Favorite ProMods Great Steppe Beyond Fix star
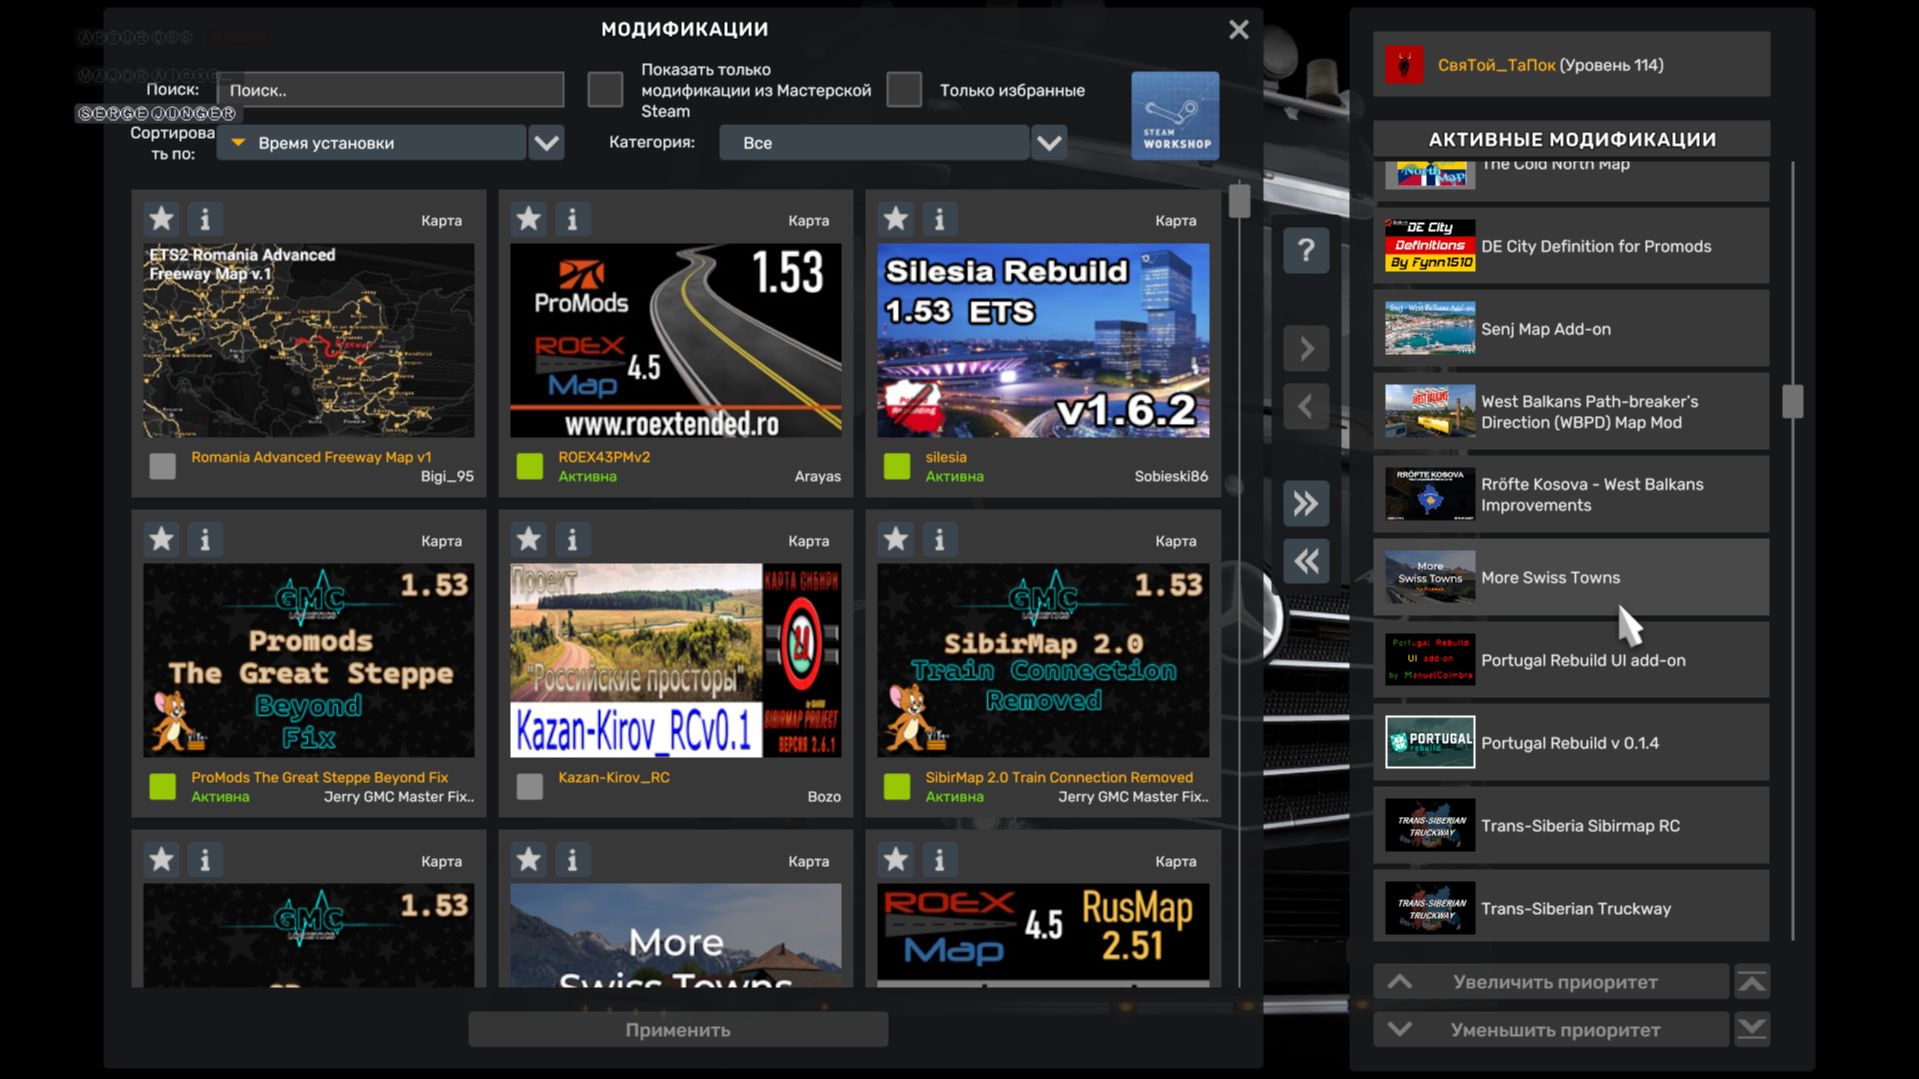Screen dimensions: 1919x1079 (161, 539)
